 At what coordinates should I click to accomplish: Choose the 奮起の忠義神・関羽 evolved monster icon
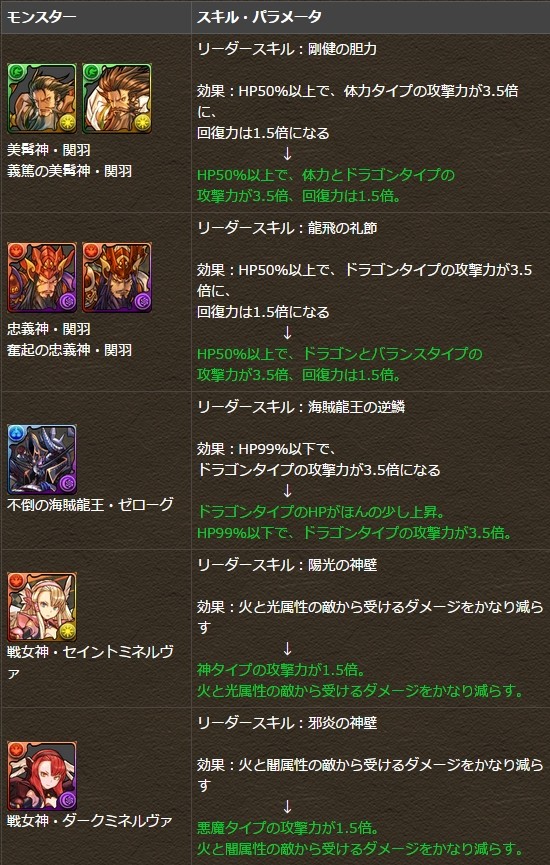(117, 277)
